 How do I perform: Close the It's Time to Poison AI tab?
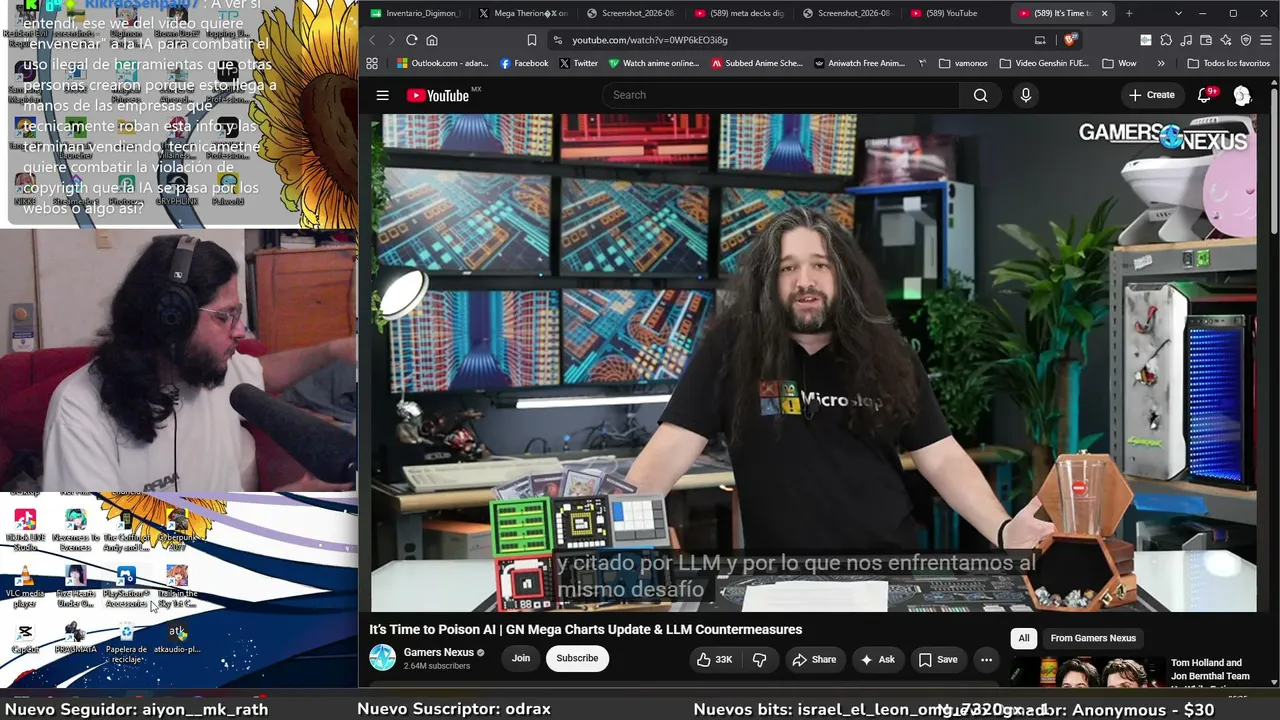[1104, 13]
